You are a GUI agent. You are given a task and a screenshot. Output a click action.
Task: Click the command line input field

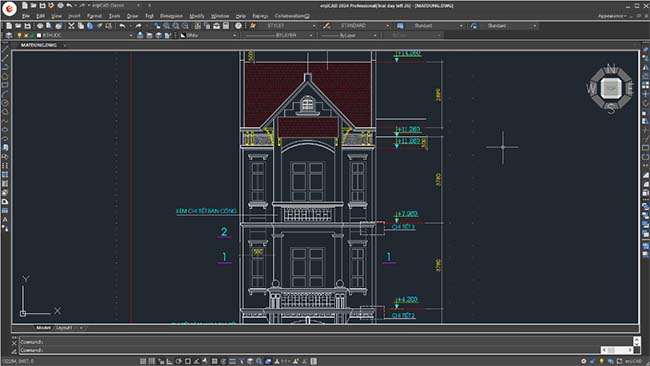[x=310, y=350]
